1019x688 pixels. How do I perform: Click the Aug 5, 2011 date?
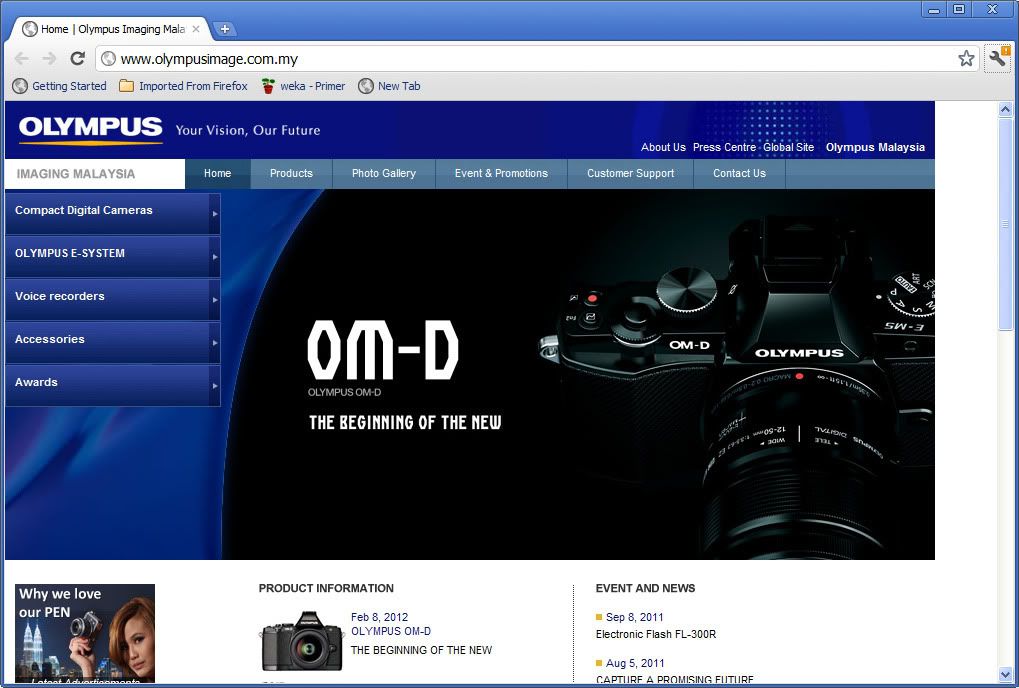(635, 663)
